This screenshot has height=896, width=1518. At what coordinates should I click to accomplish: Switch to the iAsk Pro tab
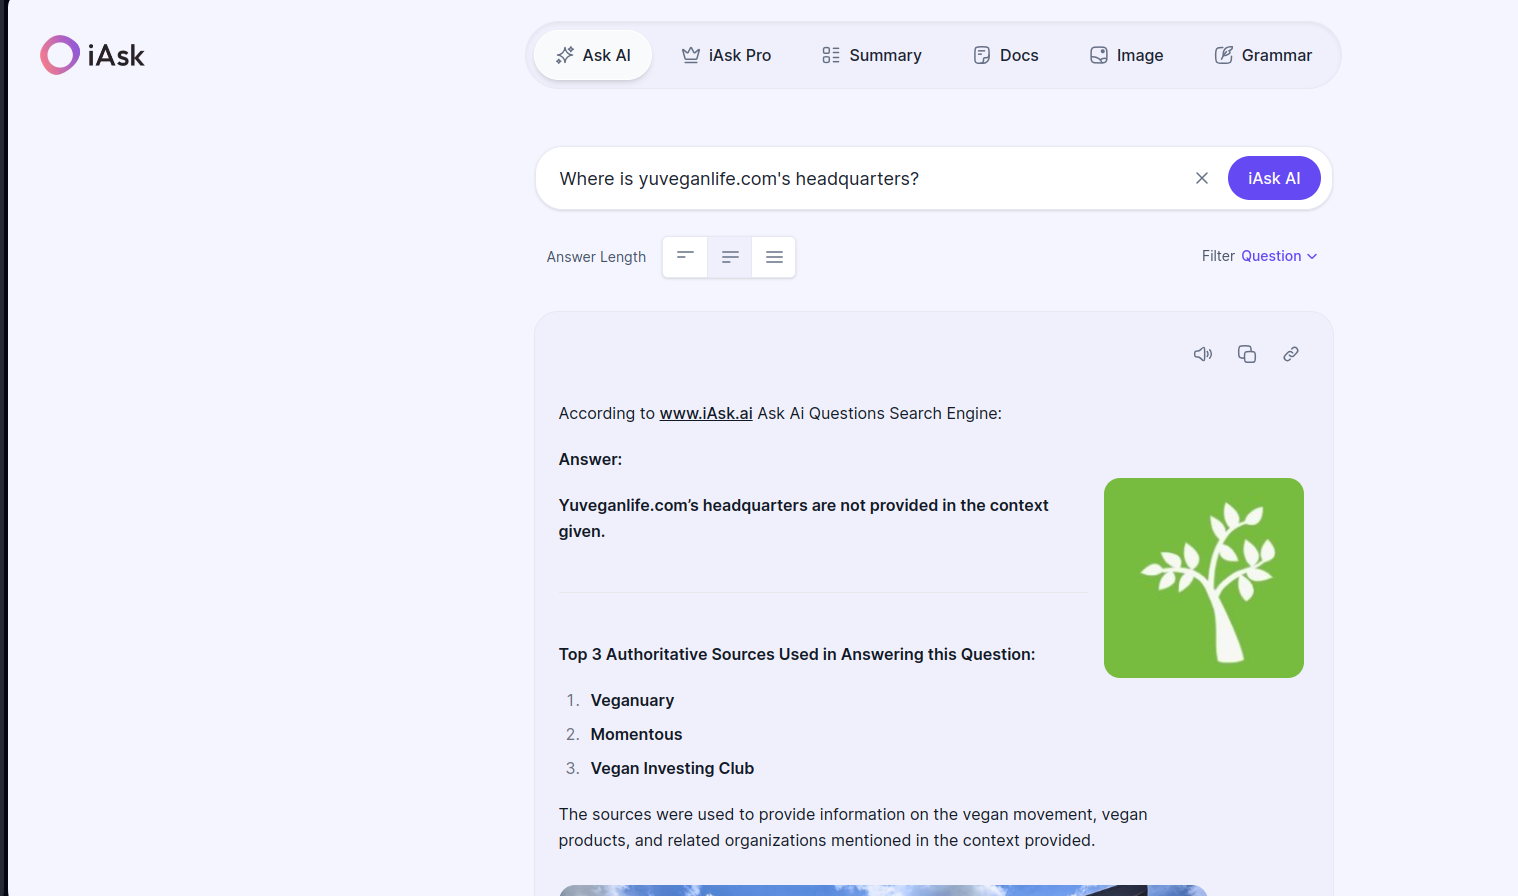click(x=726, y=55)
